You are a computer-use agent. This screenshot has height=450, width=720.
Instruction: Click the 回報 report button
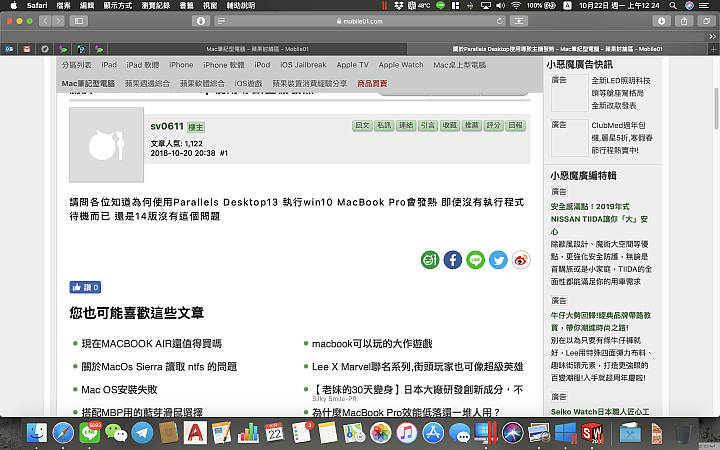tap(515, 125)
